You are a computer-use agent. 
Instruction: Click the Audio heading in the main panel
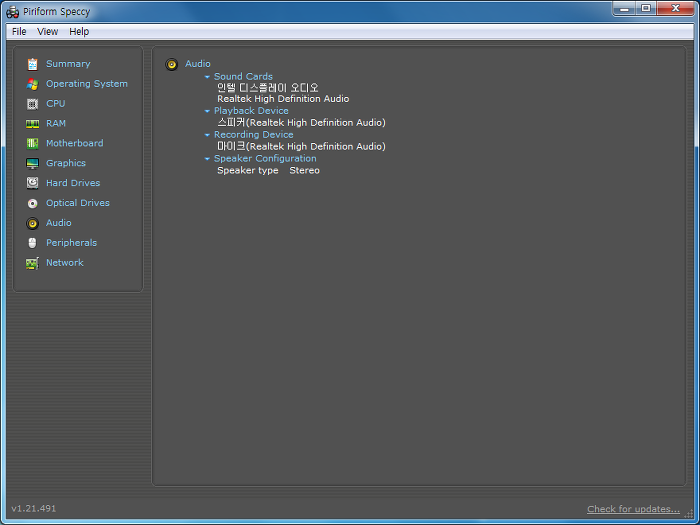pyautogui.click(x=198, y=64)
